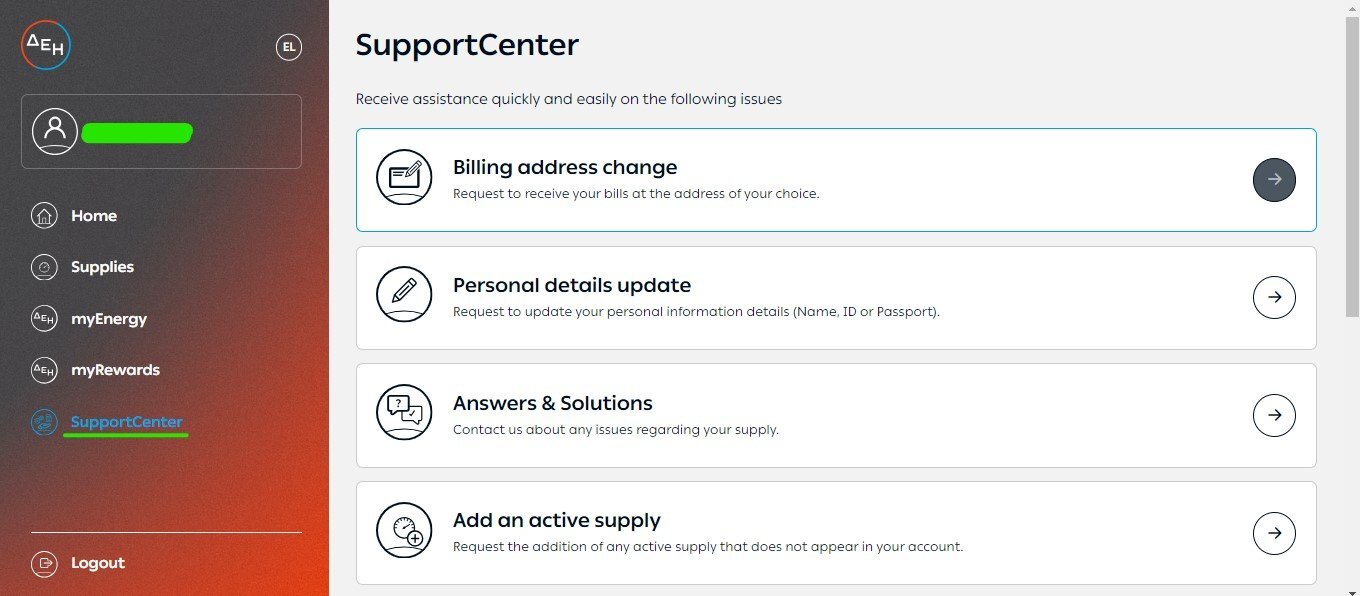Click the Home house icon

44,216
